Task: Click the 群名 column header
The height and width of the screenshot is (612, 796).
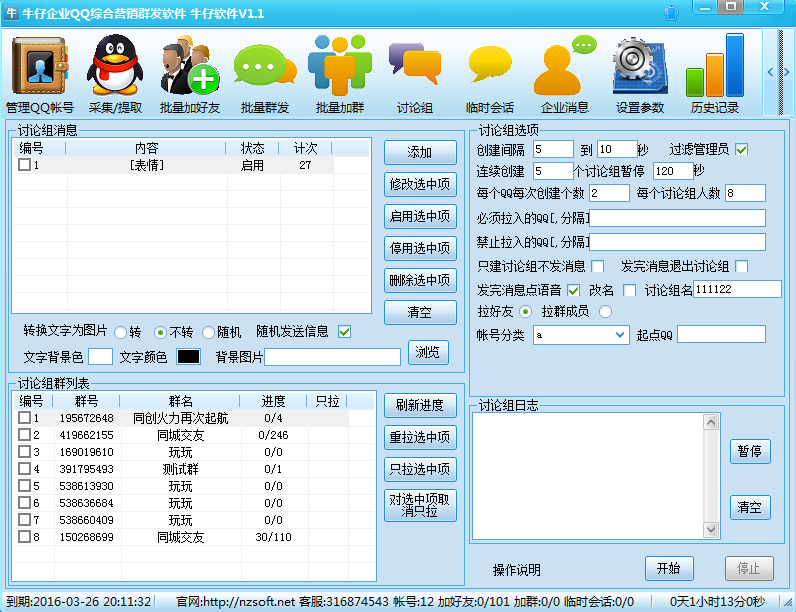Action: coord(180,401)
